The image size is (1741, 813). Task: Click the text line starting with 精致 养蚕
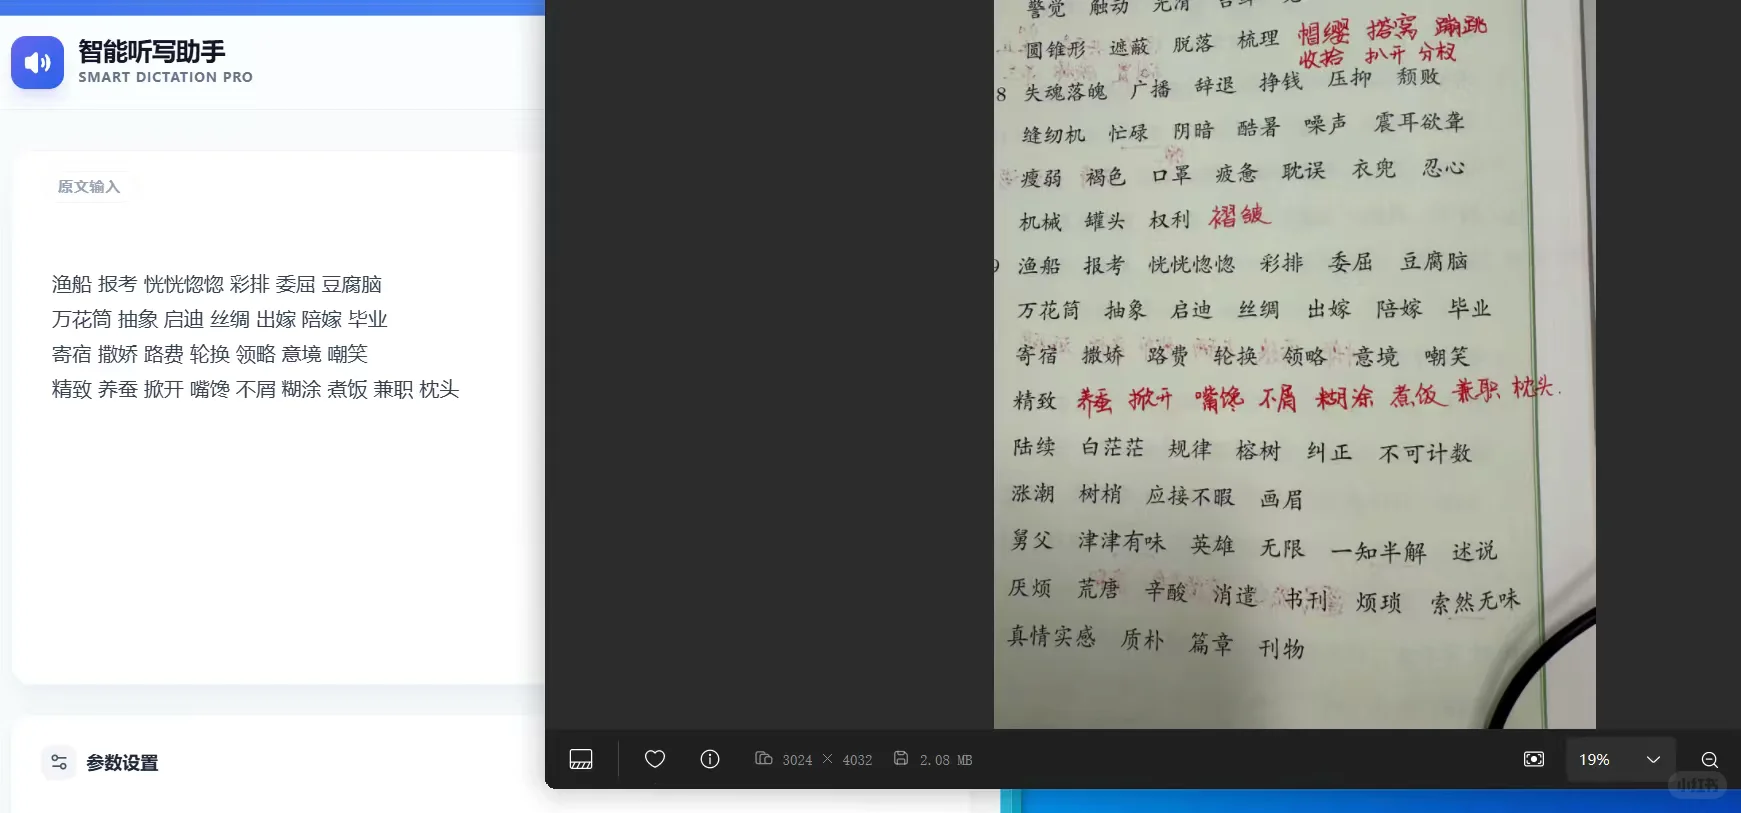click(256, 389)
